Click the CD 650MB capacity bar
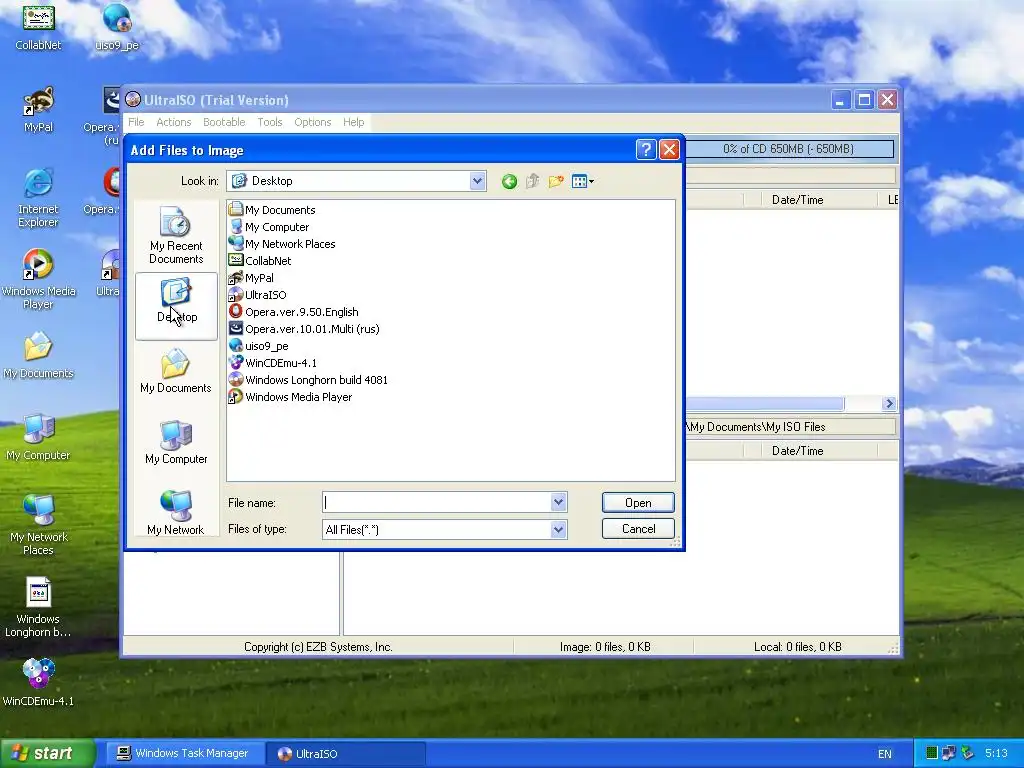Viewport: 1024px width, 768px height. click(x=790, y=149)
